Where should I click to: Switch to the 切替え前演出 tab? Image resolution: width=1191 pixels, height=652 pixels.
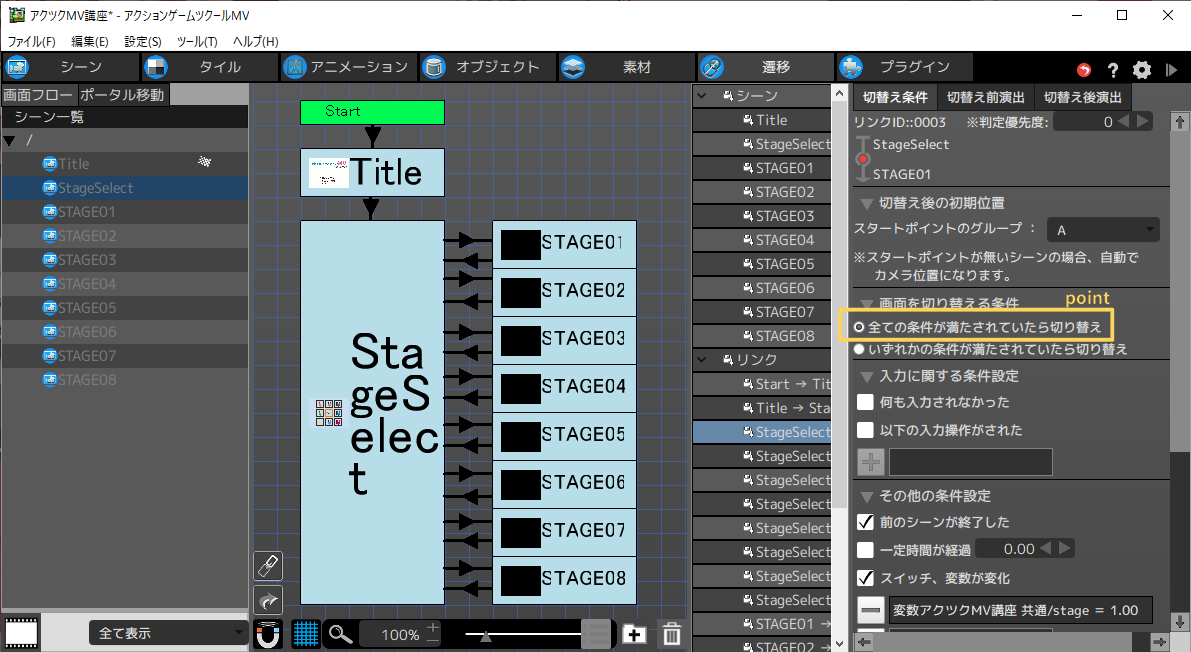pyautogui.click(x=985, y=97)
